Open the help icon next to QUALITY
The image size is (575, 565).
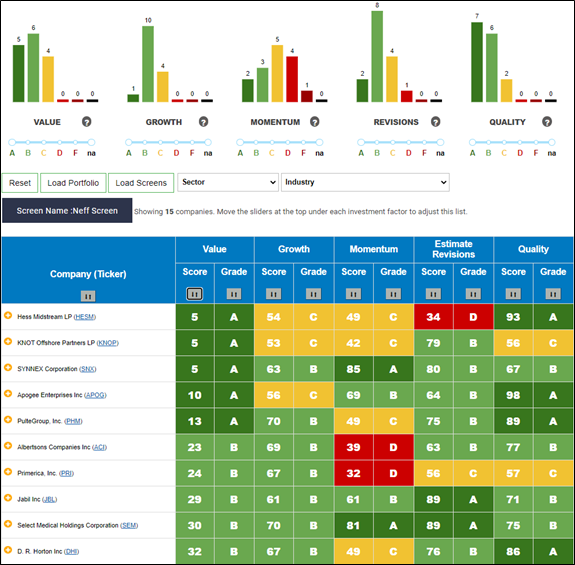[x=547, y=122]
